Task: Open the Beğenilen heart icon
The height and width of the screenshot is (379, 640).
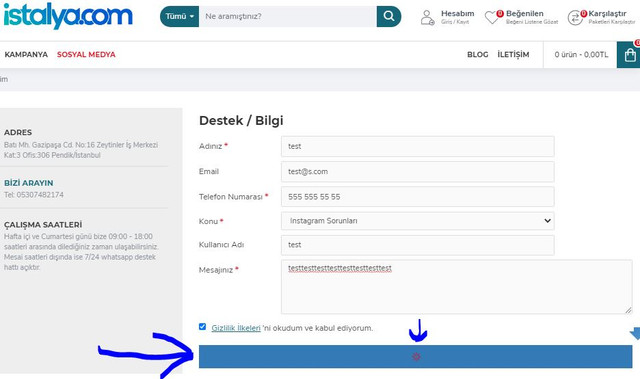Action: [x=492, y=17]
